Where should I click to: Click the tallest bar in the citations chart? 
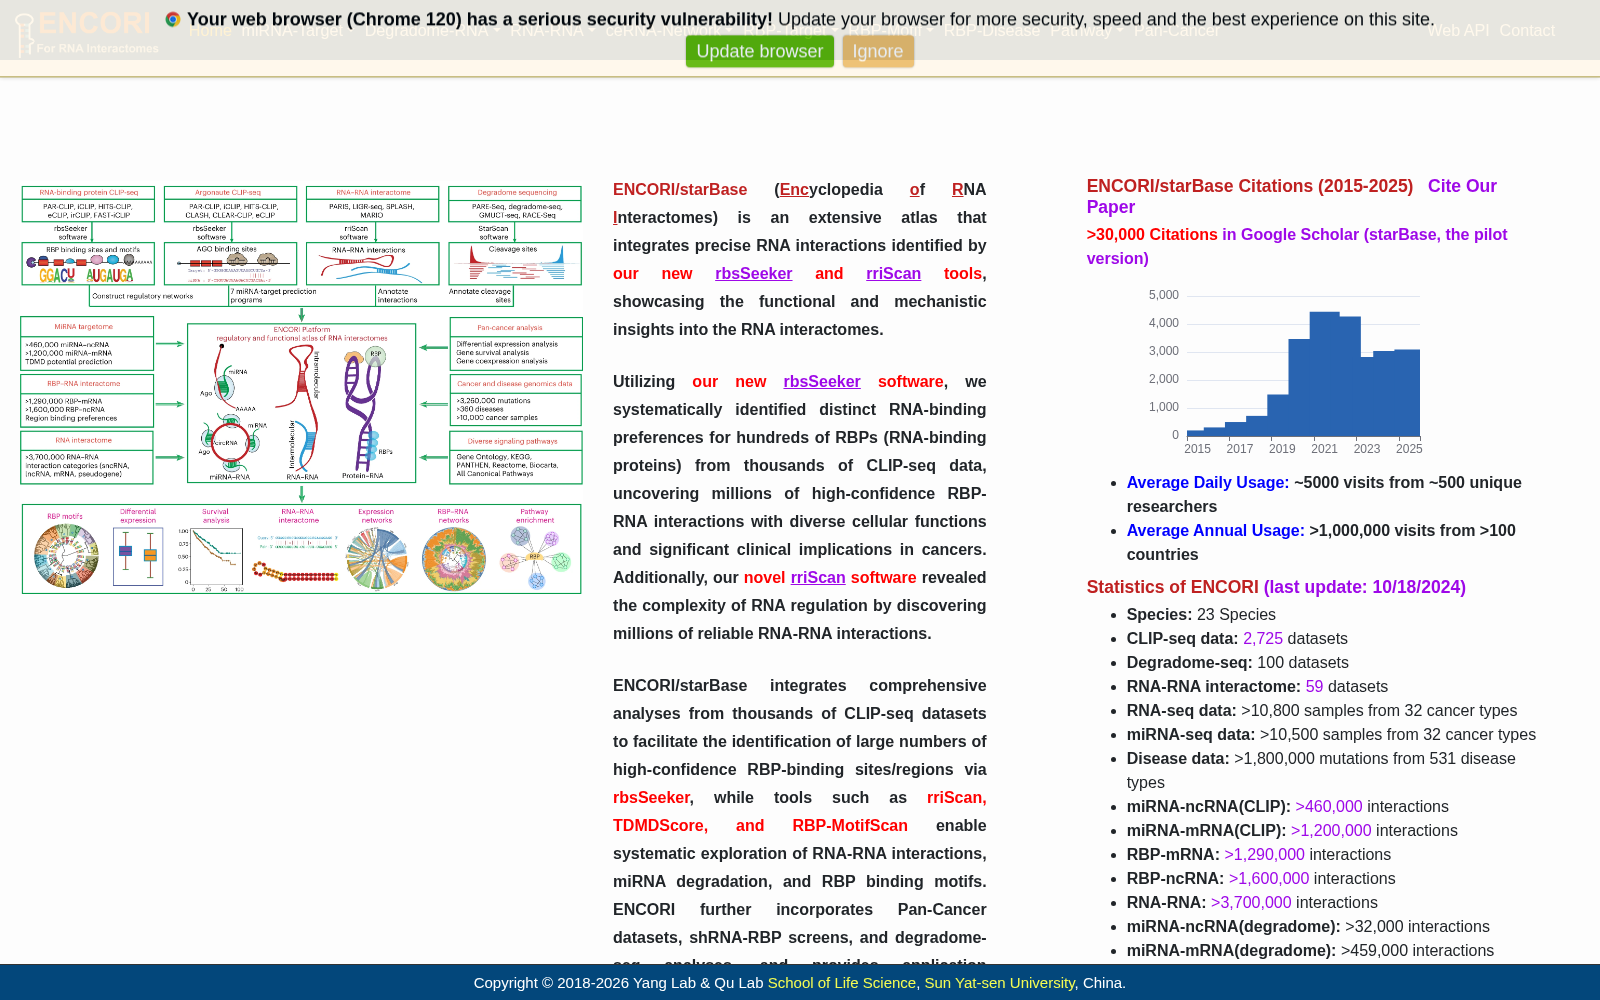[x=1324, y=374]
